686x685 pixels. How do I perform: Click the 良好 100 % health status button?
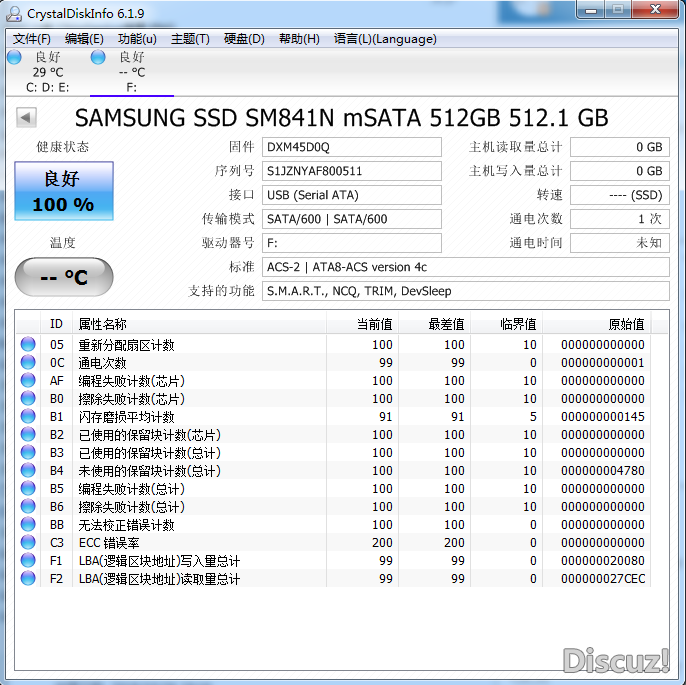(x=64, y=191)
